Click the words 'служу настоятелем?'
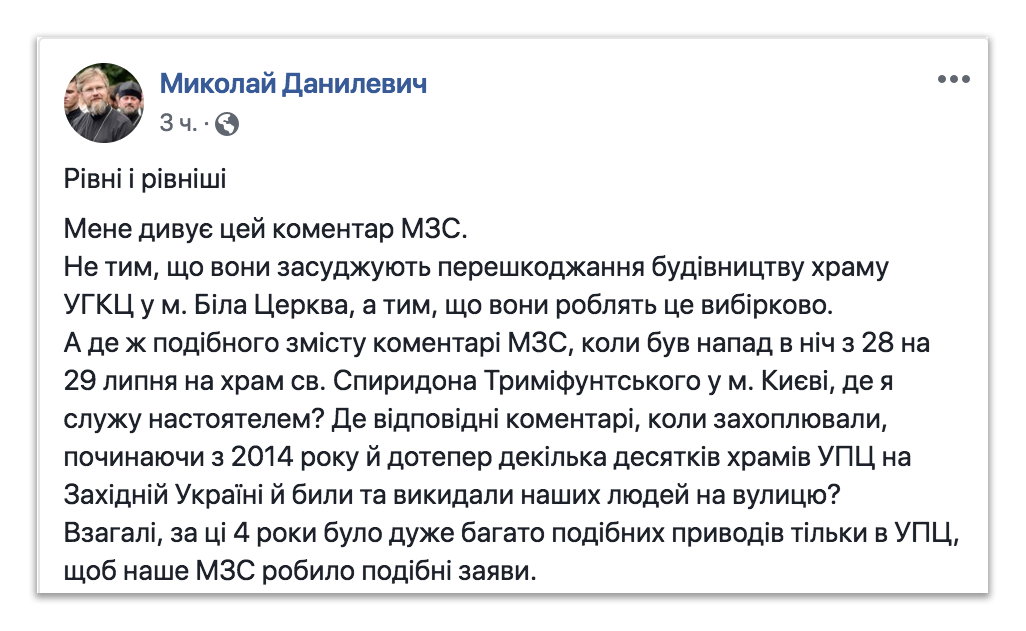The width and height of the screenshot is (1026, 631). click(194, 420)
